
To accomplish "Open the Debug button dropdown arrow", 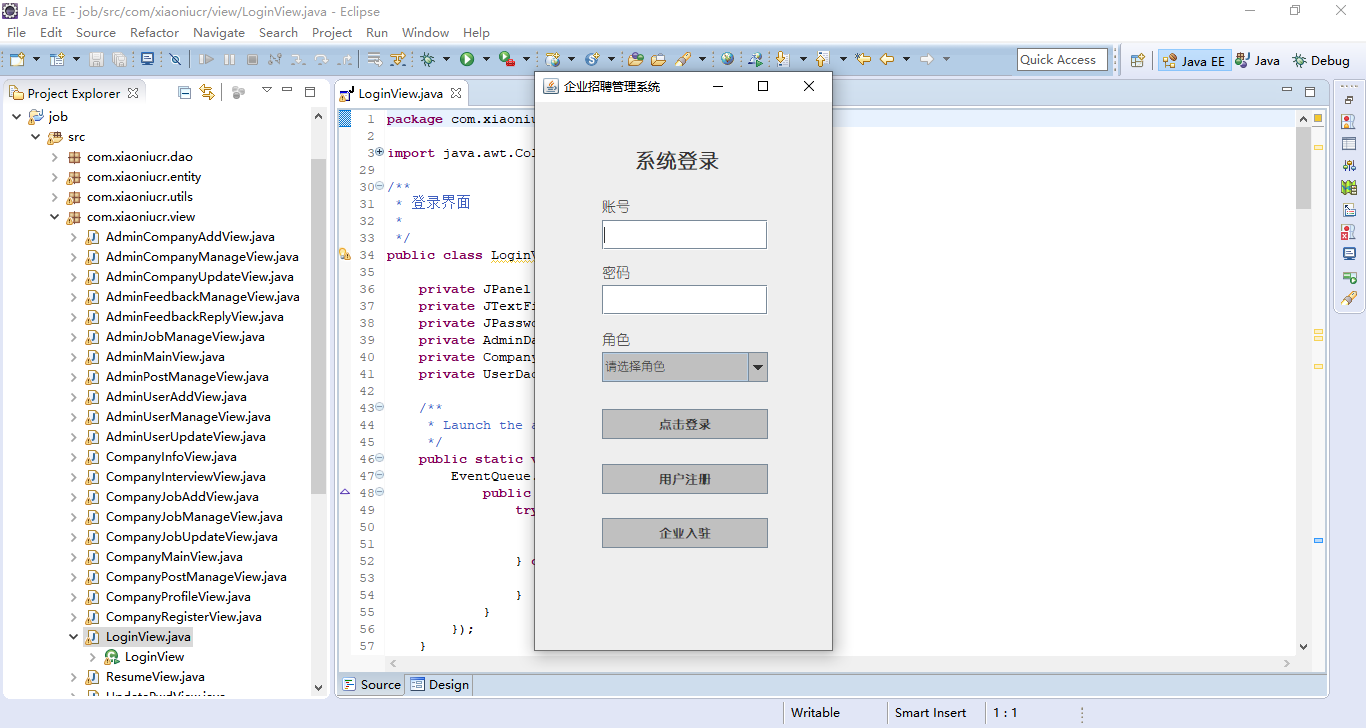I will [x=446, y=59].
